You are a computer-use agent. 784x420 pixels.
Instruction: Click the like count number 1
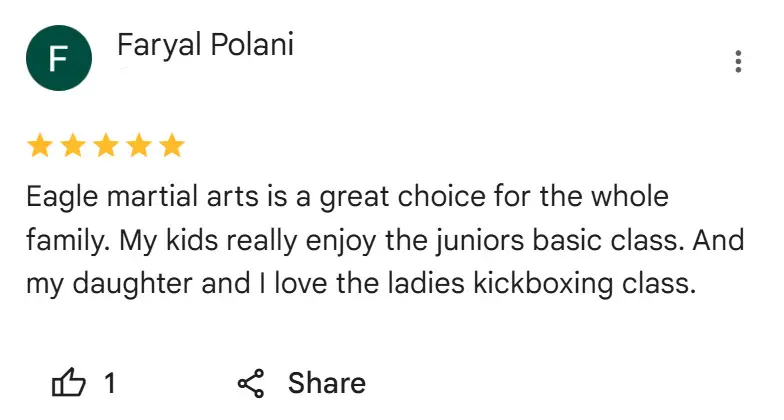point(110,384)
